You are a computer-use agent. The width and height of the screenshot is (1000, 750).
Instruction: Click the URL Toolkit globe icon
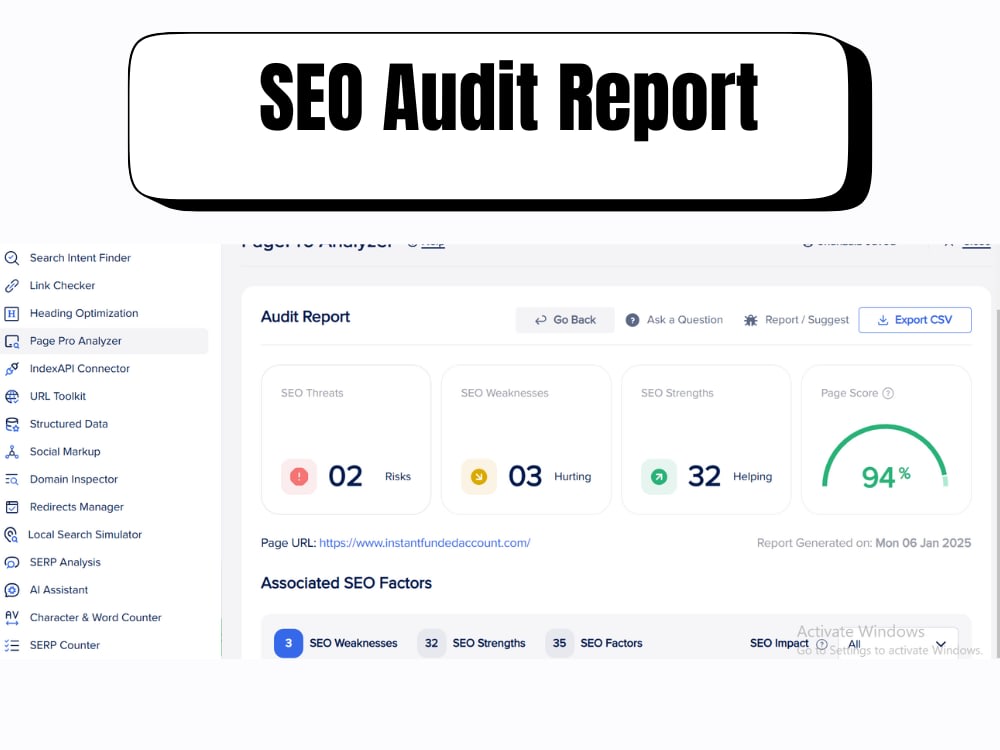click(x=11, y=397)
